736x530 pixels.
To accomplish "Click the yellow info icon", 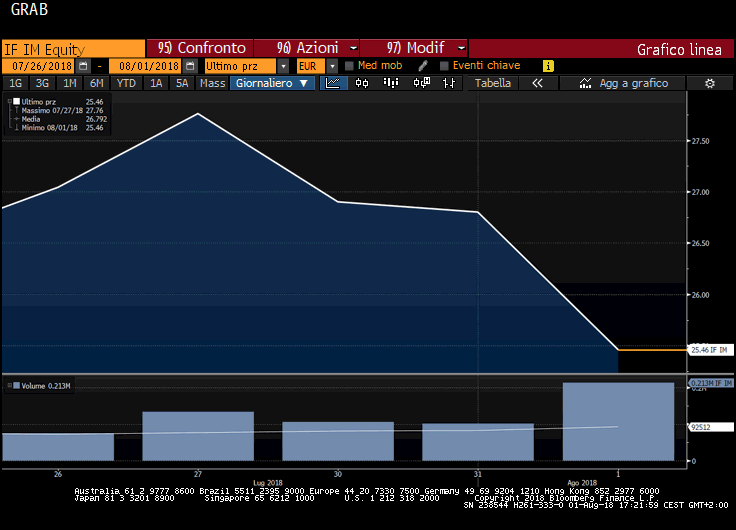I will tap(548, 66).
